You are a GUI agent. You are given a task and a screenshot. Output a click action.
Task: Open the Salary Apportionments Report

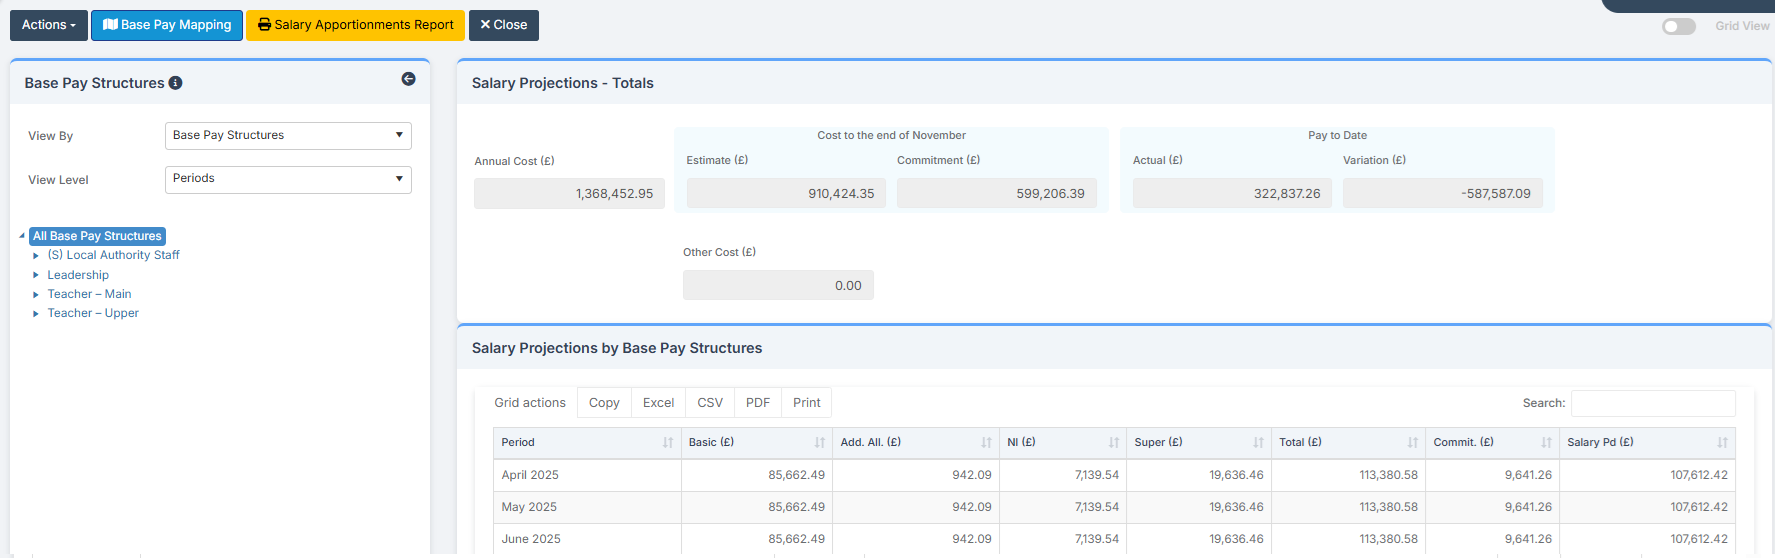point(355,25)
